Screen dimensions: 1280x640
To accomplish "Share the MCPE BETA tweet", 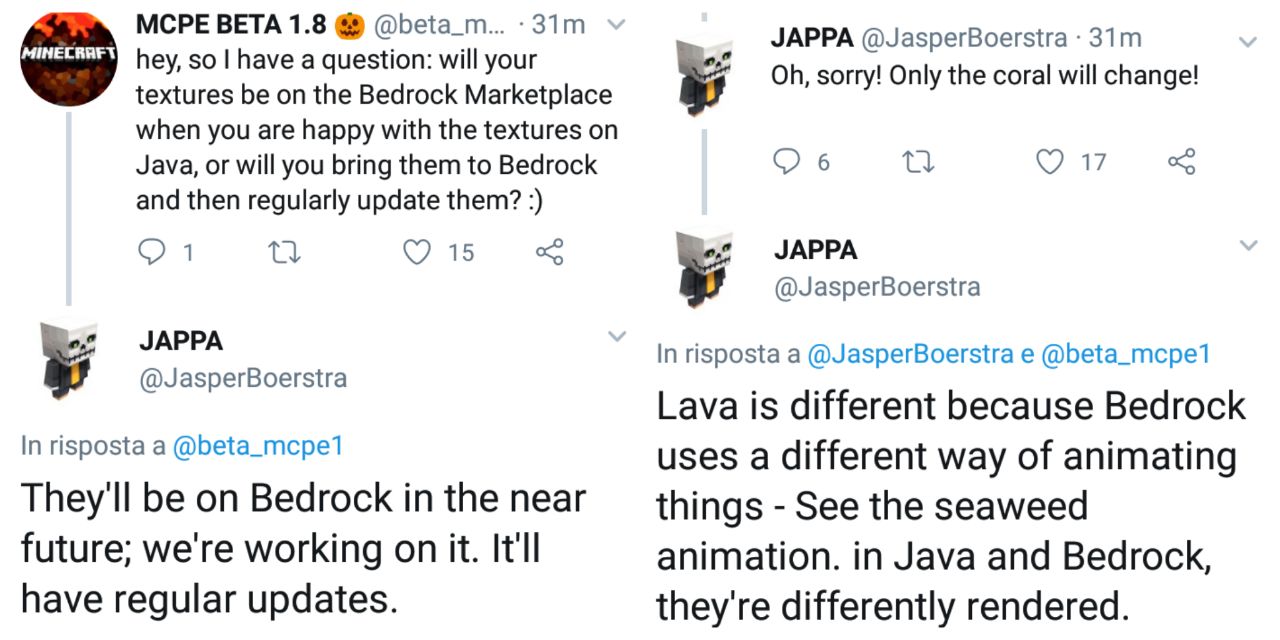I will pos(550,252).
